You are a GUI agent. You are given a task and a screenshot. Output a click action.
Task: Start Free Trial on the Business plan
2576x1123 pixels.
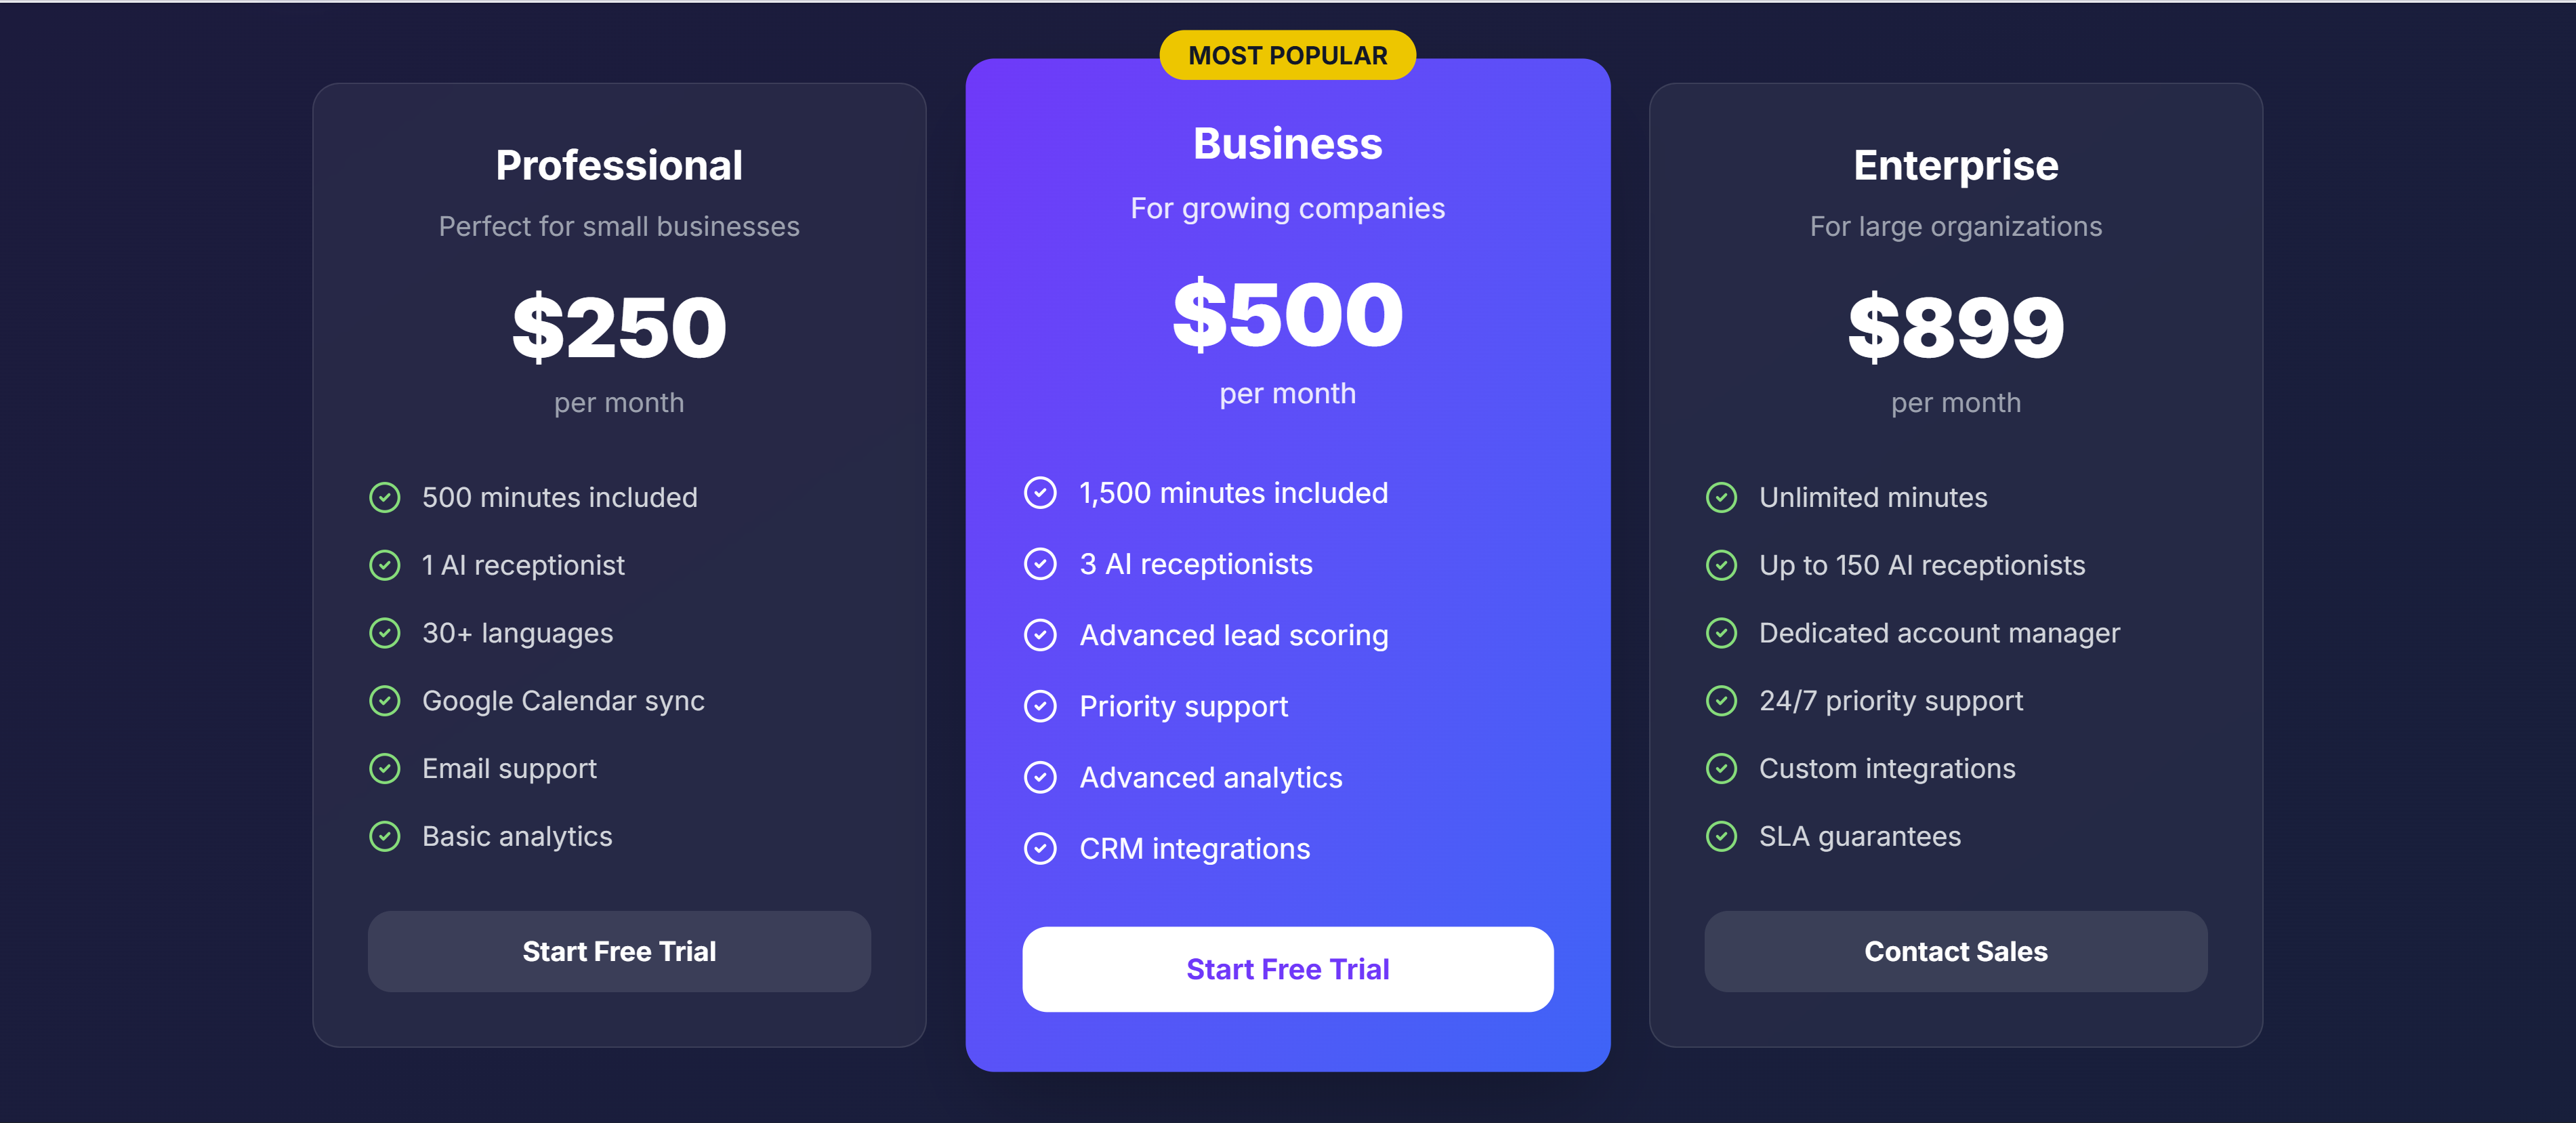click(x=1287, y=968)
